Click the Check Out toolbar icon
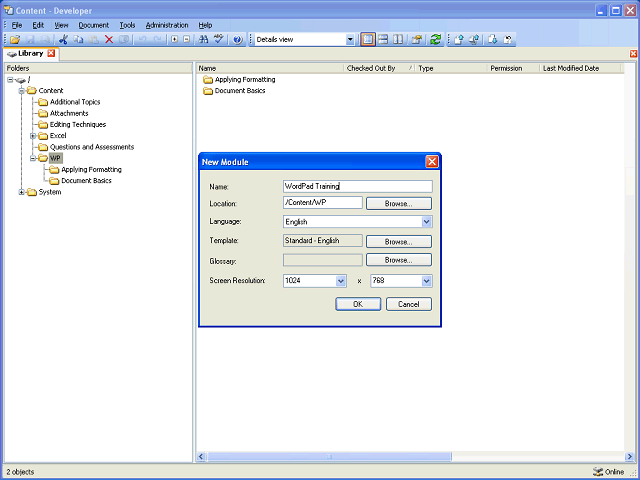 493,40
